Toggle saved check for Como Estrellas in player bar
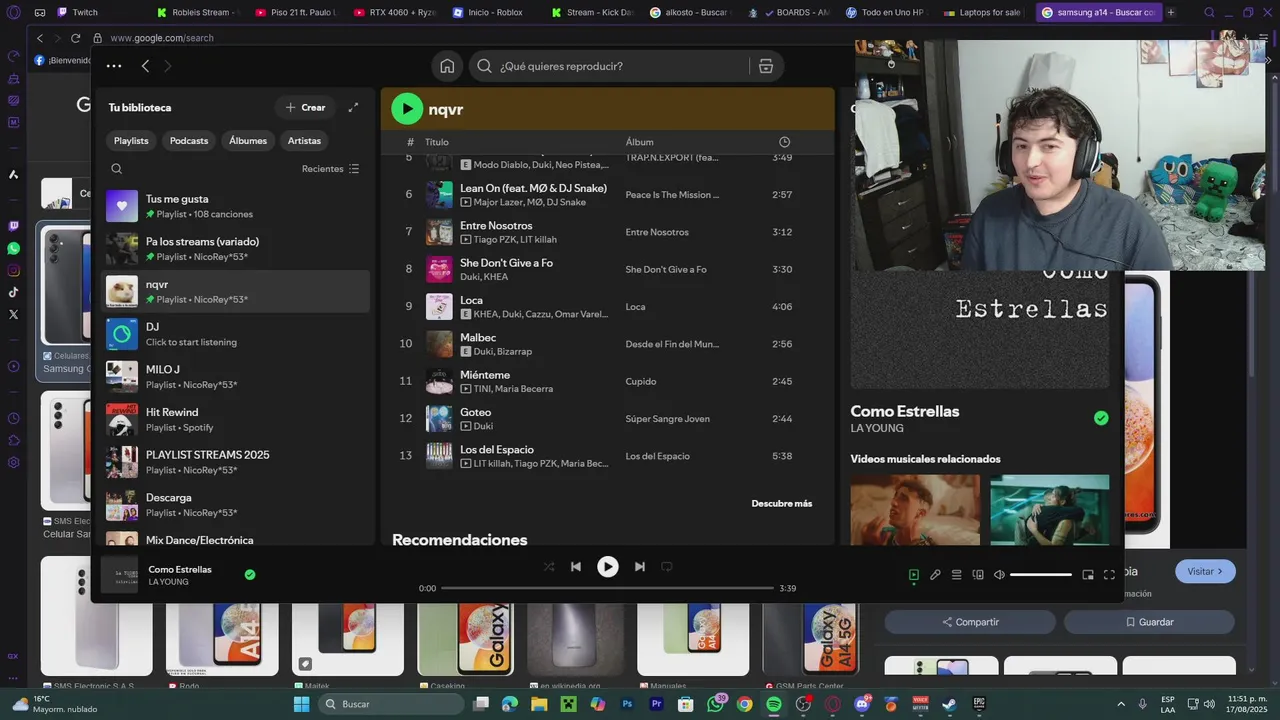The width and height of the screenshot is (1280, 720). pos(250,575)
